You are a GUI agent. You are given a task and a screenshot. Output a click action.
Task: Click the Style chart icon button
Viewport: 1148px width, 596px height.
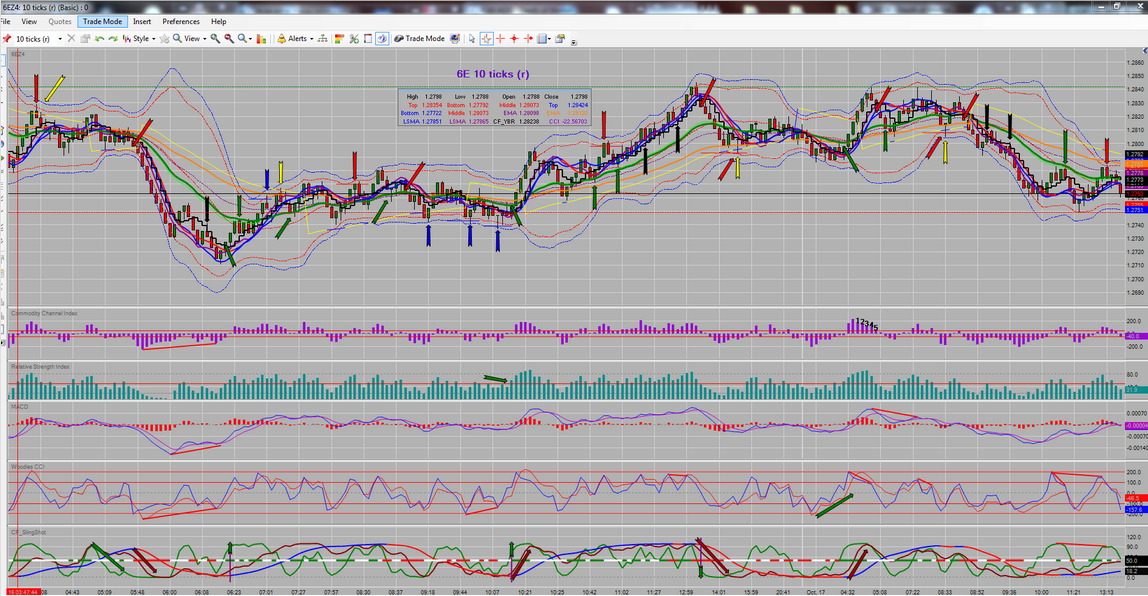[x=135, y=39]
